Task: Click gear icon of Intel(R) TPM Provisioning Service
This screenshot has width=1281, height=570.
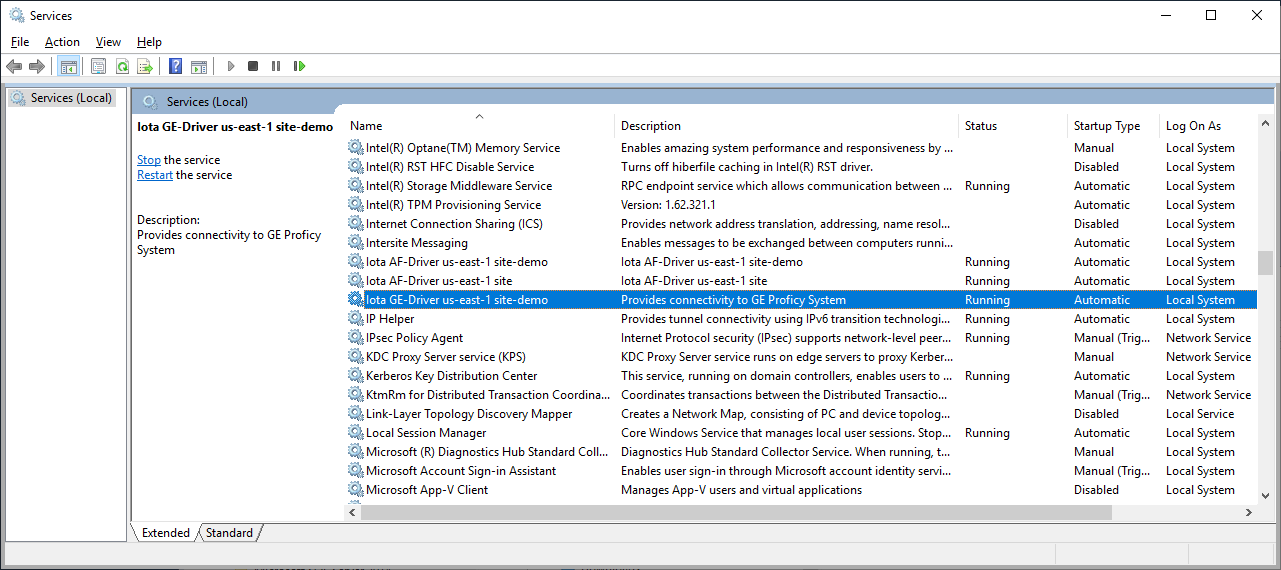Action: [356, 205]
